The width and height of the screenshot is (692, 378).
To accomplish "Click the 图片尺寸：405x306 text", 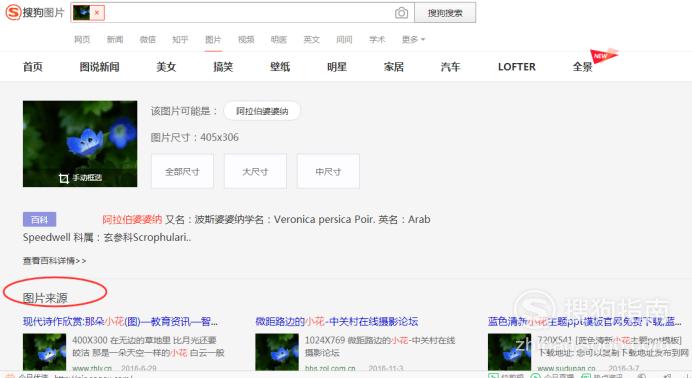I will 195,138.
